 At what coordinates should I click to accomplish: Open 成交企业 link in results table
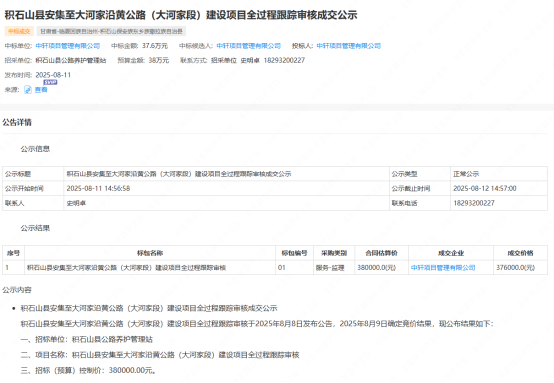coord(443,268)
